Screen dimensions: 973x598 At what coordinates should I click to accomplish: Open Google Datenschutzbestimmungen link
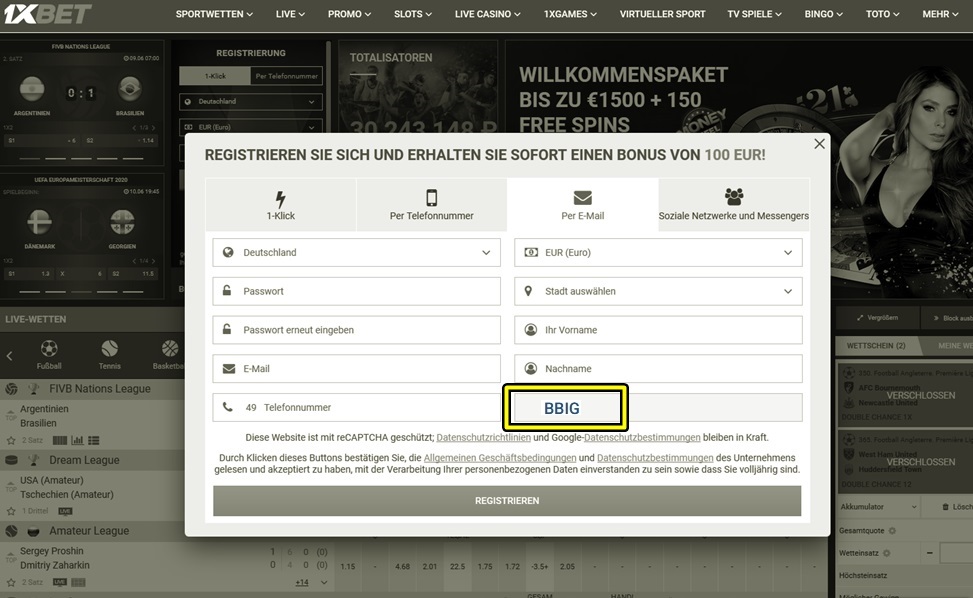click(x=642, y=437)
